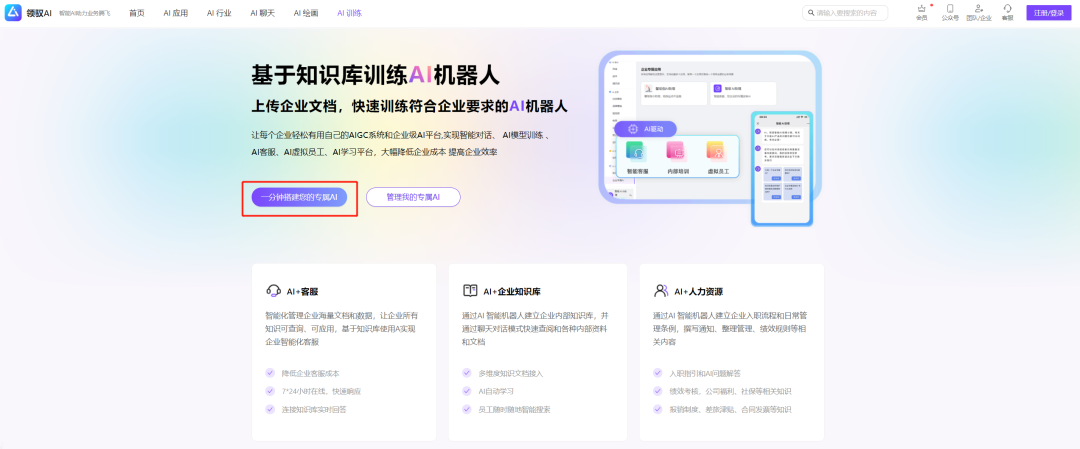1080x449 pixels.
Task: Open the 客服 headset icon in header
Action: point(1008,8)
